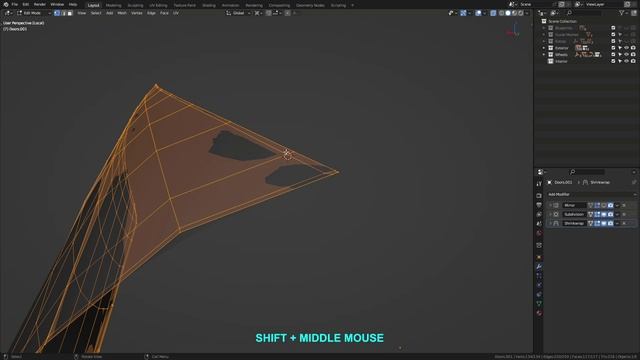
Task: Open Object Constraints properties tab icon
Action: (x=539, y=294)
